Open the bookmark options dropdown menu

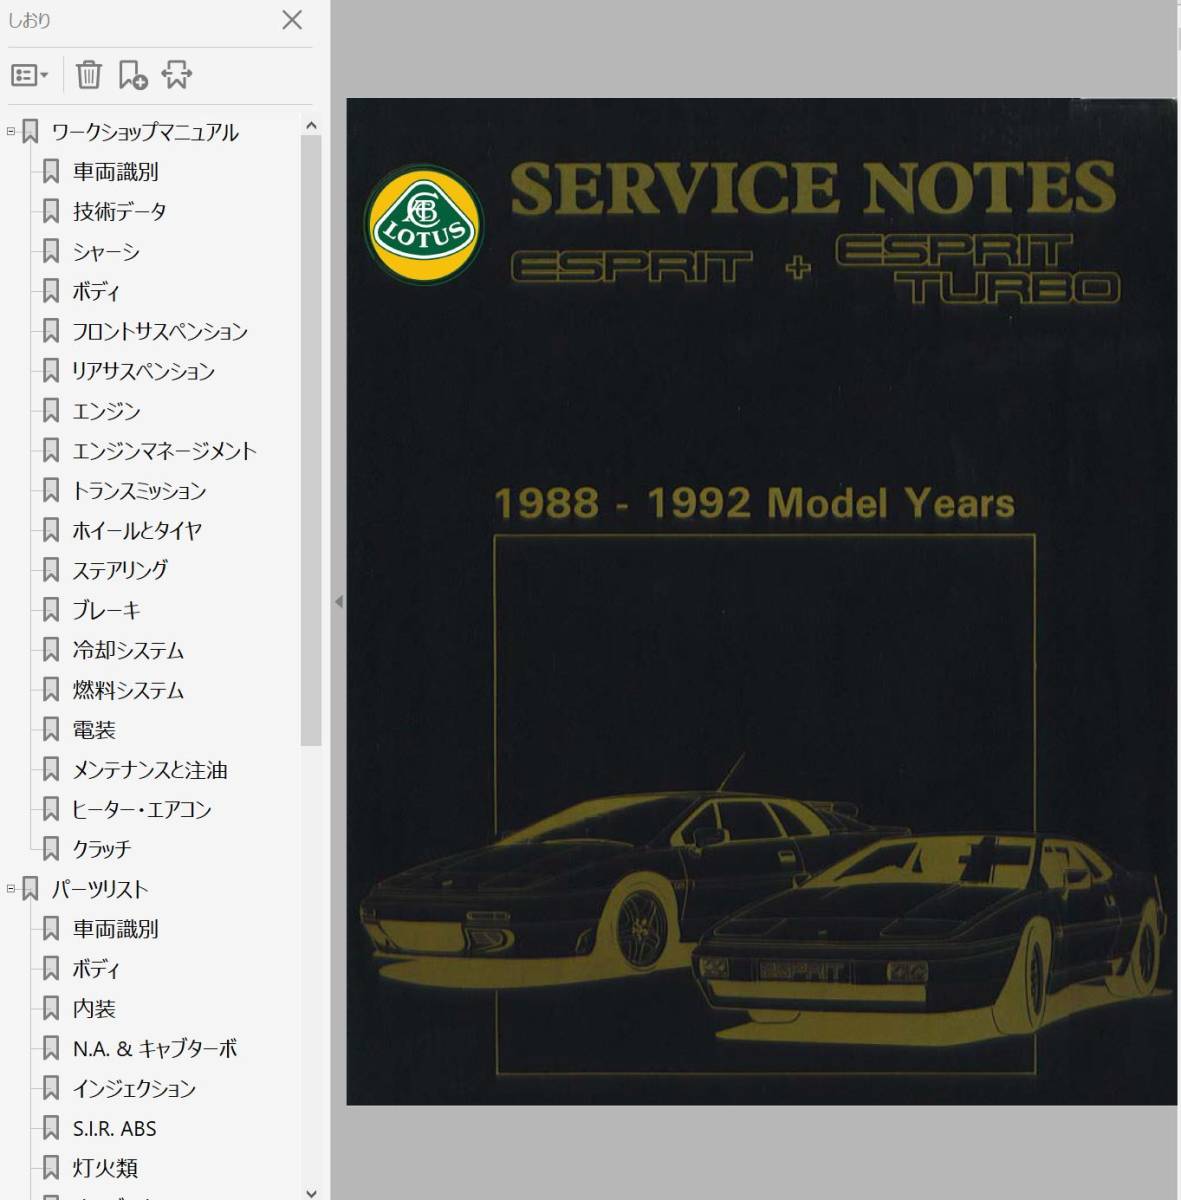click(x=29, y=75)
